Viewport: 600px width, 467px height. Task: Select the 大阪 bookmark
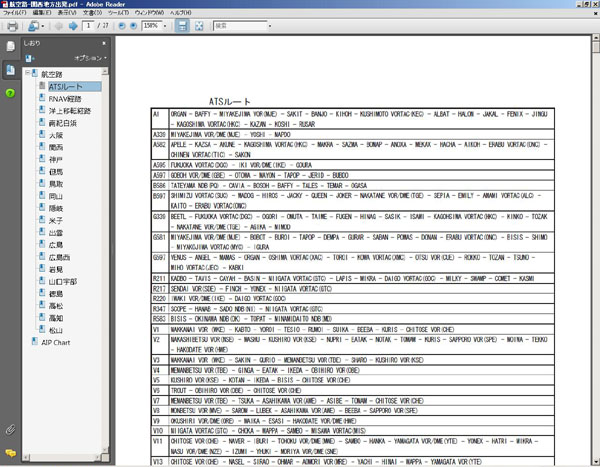(56, 135)
